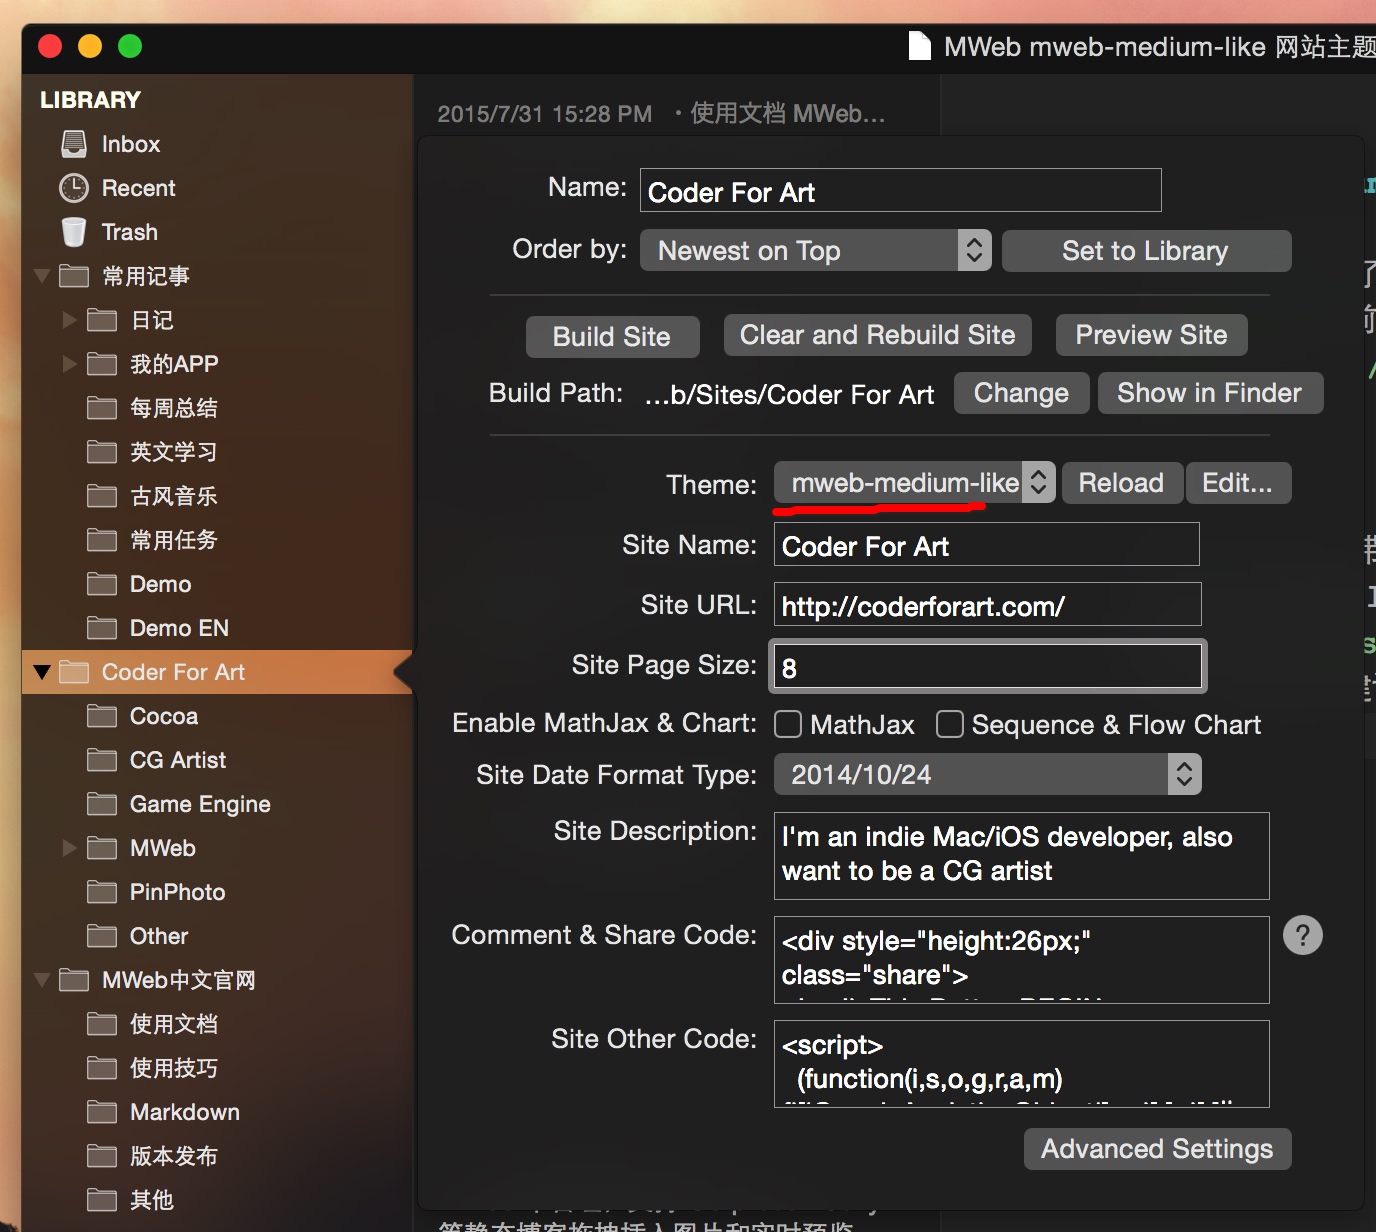Click the Change build path button
Screen dimensions: 1376x1232
click(1022, 393)
